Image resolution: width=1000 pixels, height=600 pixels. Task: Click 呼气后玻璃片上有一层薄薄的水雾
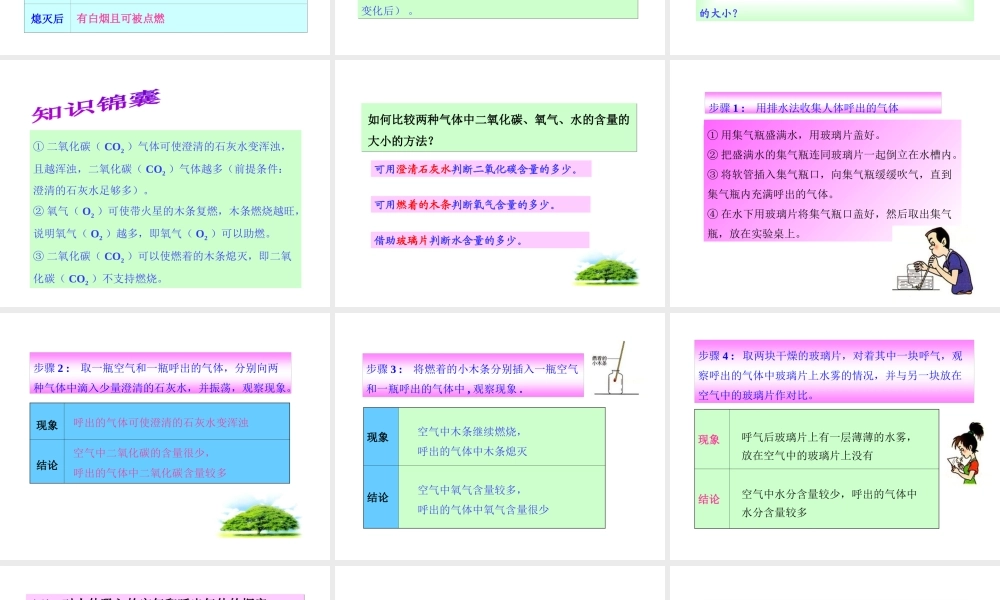[827, 437]
